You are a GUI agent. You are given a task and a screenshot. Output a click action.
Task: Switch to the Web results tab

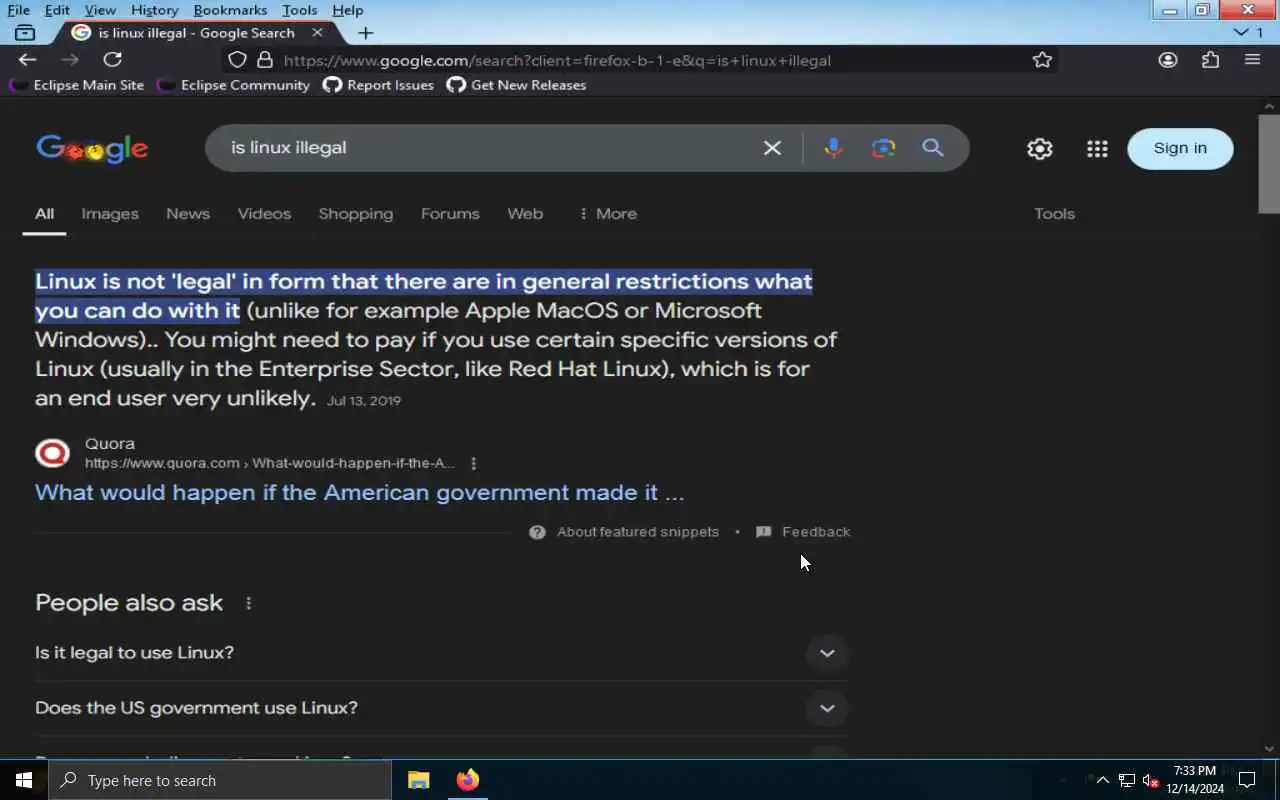pyautogui.click(x=525, y=214)
